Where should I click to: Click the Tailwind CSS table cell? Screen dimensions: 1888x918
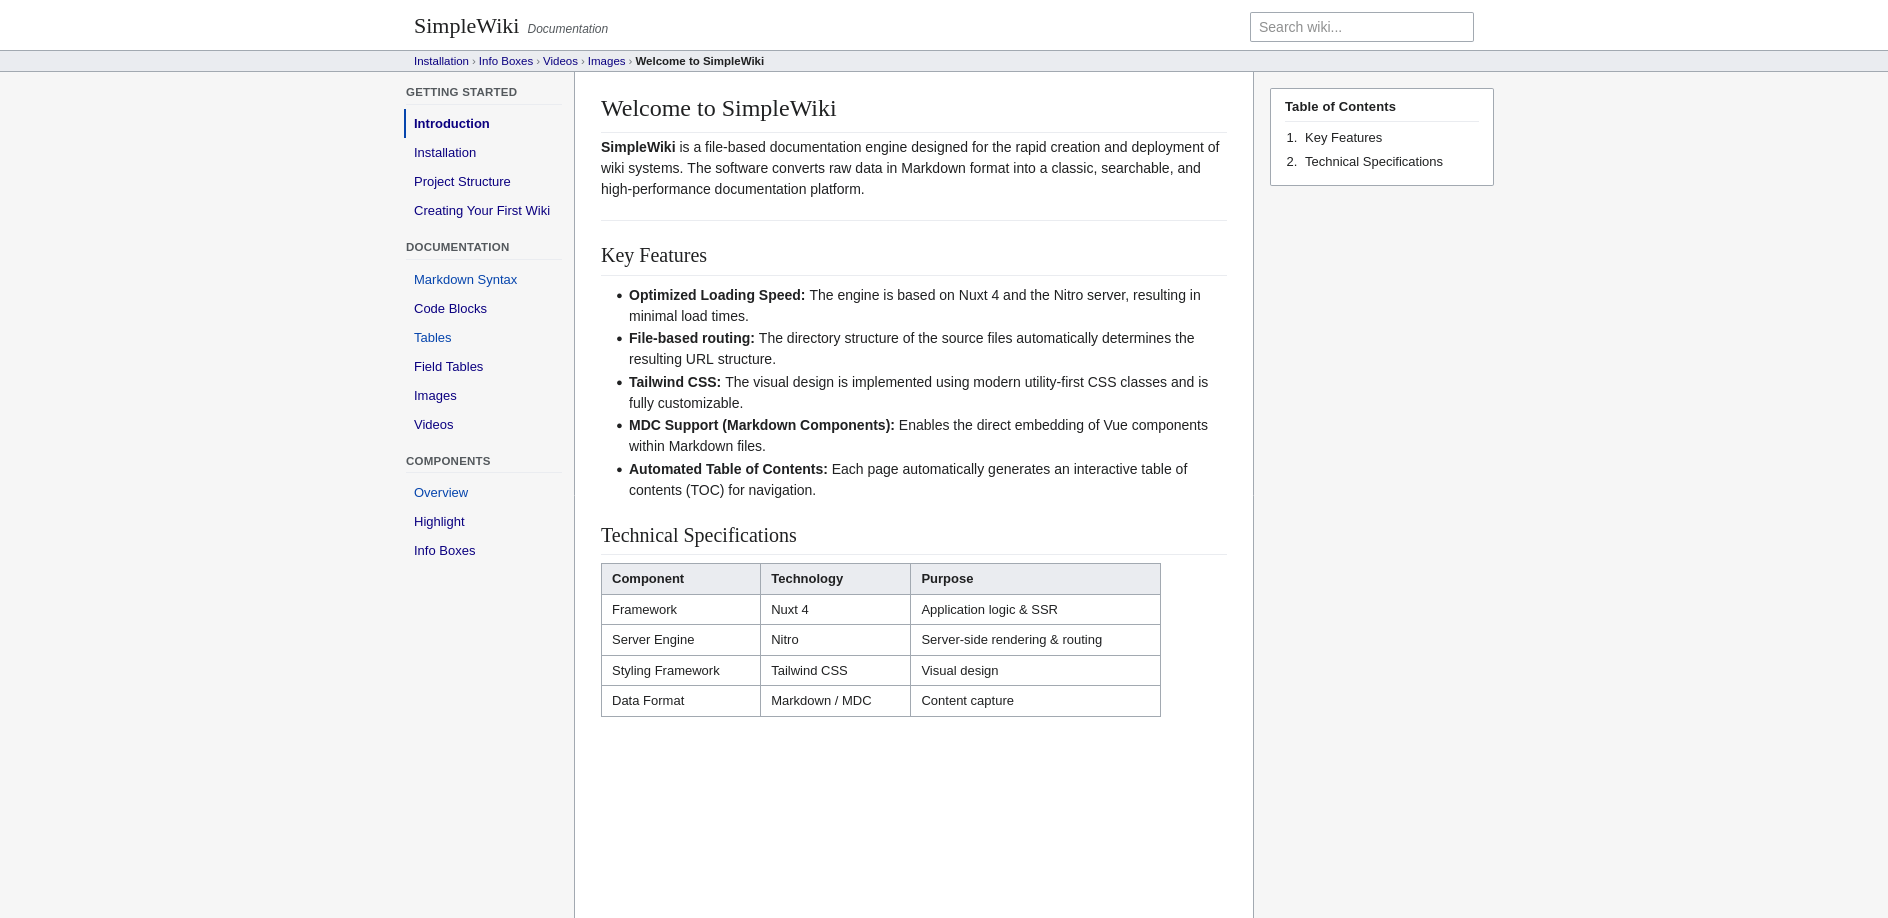tap(835, 671)
